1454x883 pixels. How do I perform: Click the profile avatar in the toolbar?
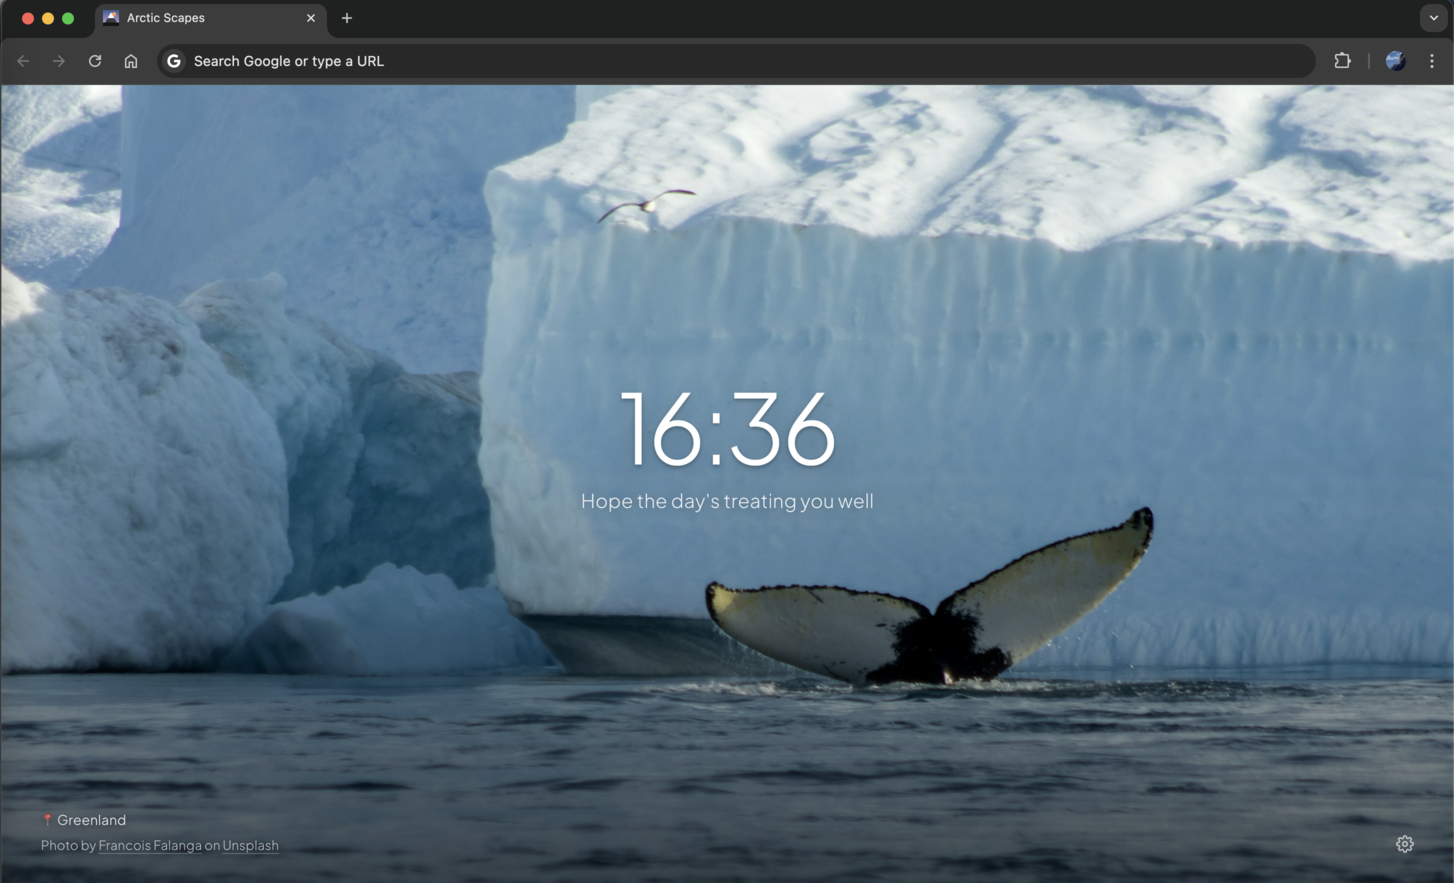tap(1395, 61)
